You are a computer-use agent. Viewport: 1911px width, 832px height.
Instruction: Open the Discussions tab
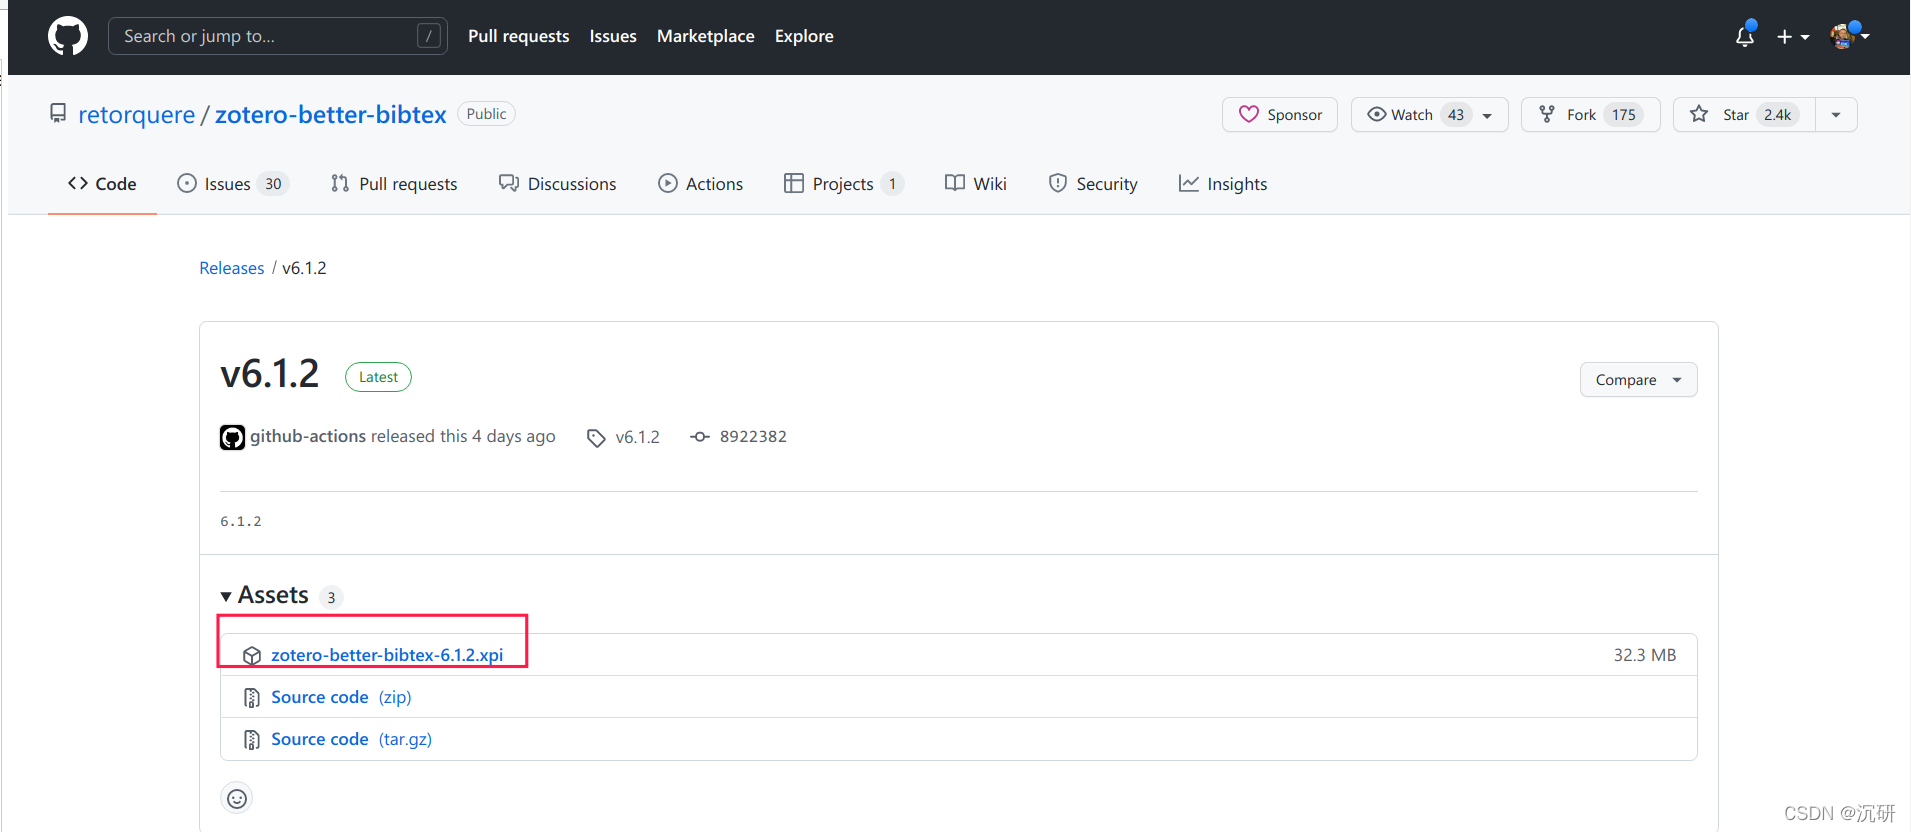(x=558, y=184)
